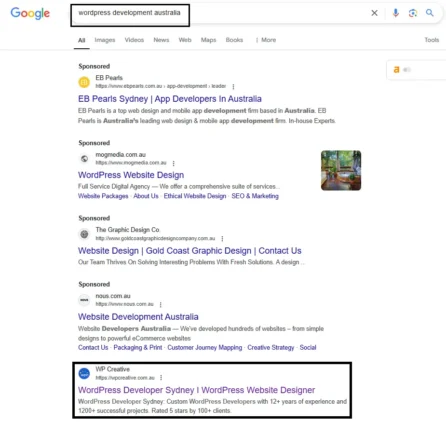
Task: Click the side panel card with orange 'a'
Action: (x=416, y=70)
